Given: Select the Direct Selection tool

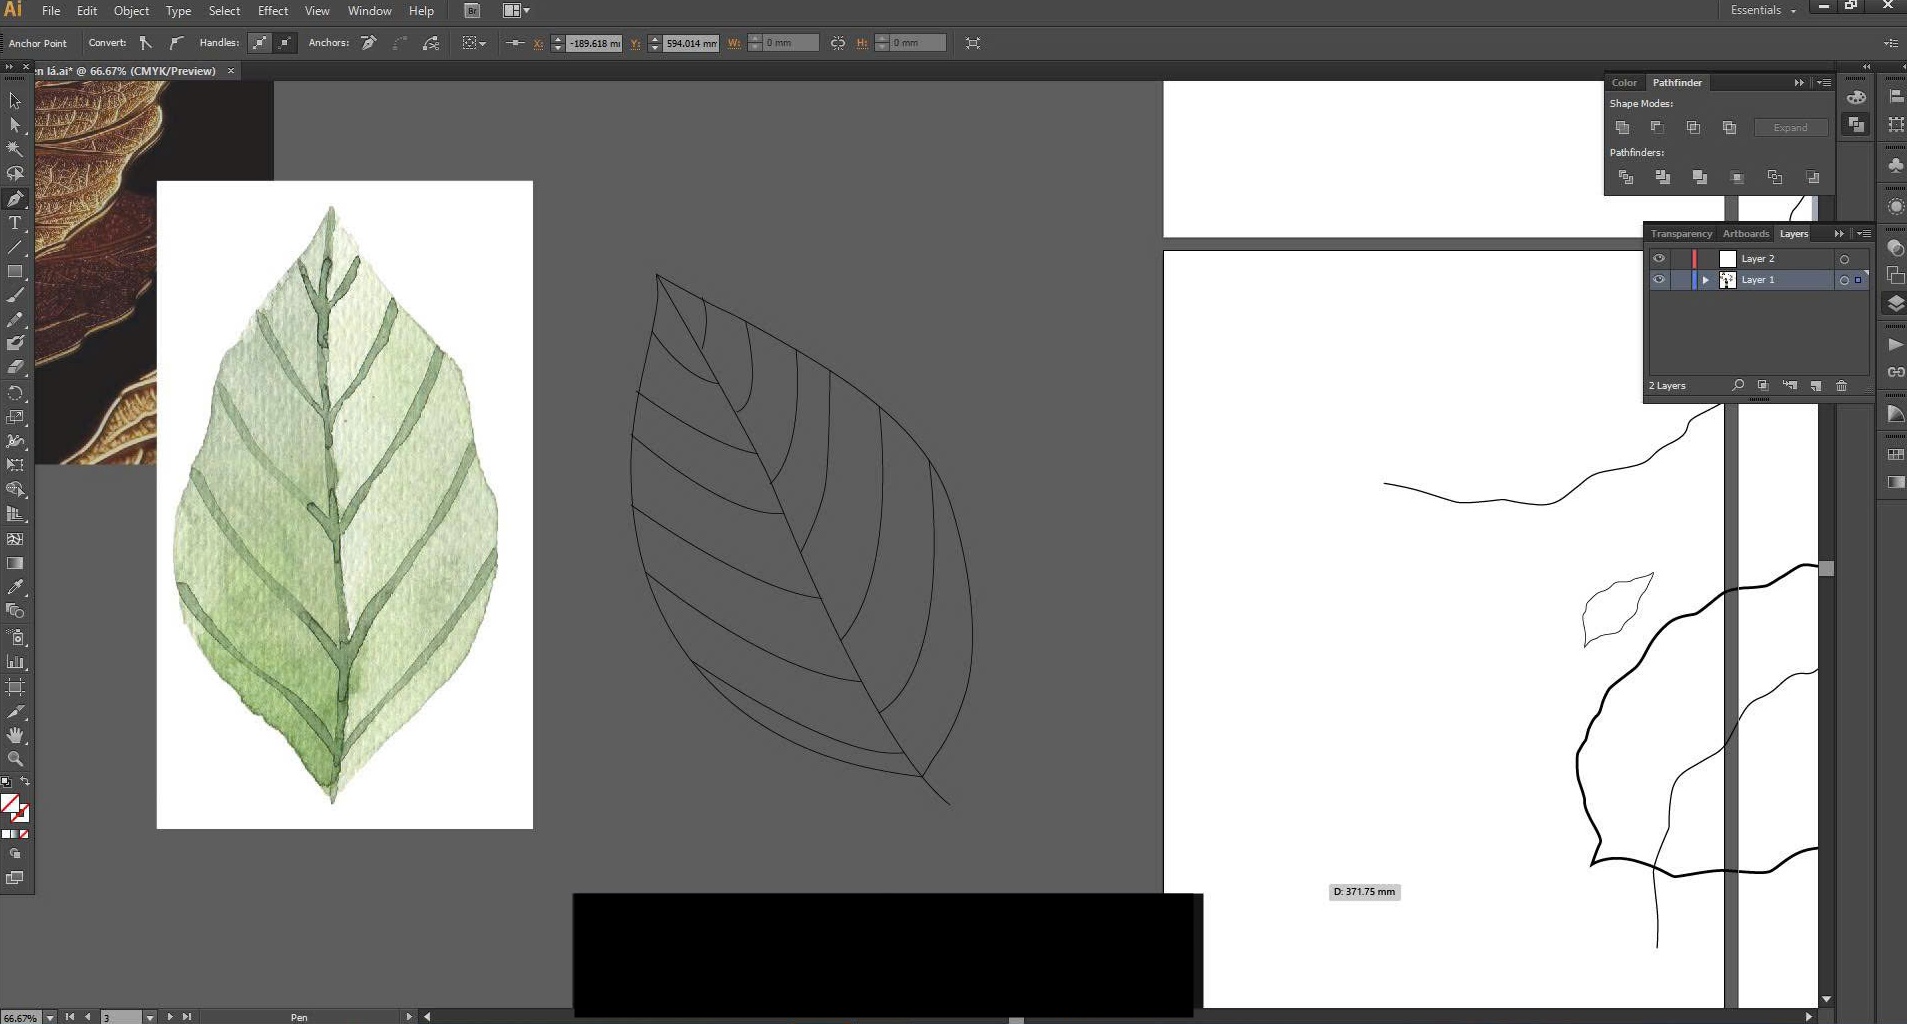Looking at the screenshot, I should click(15, 125).
